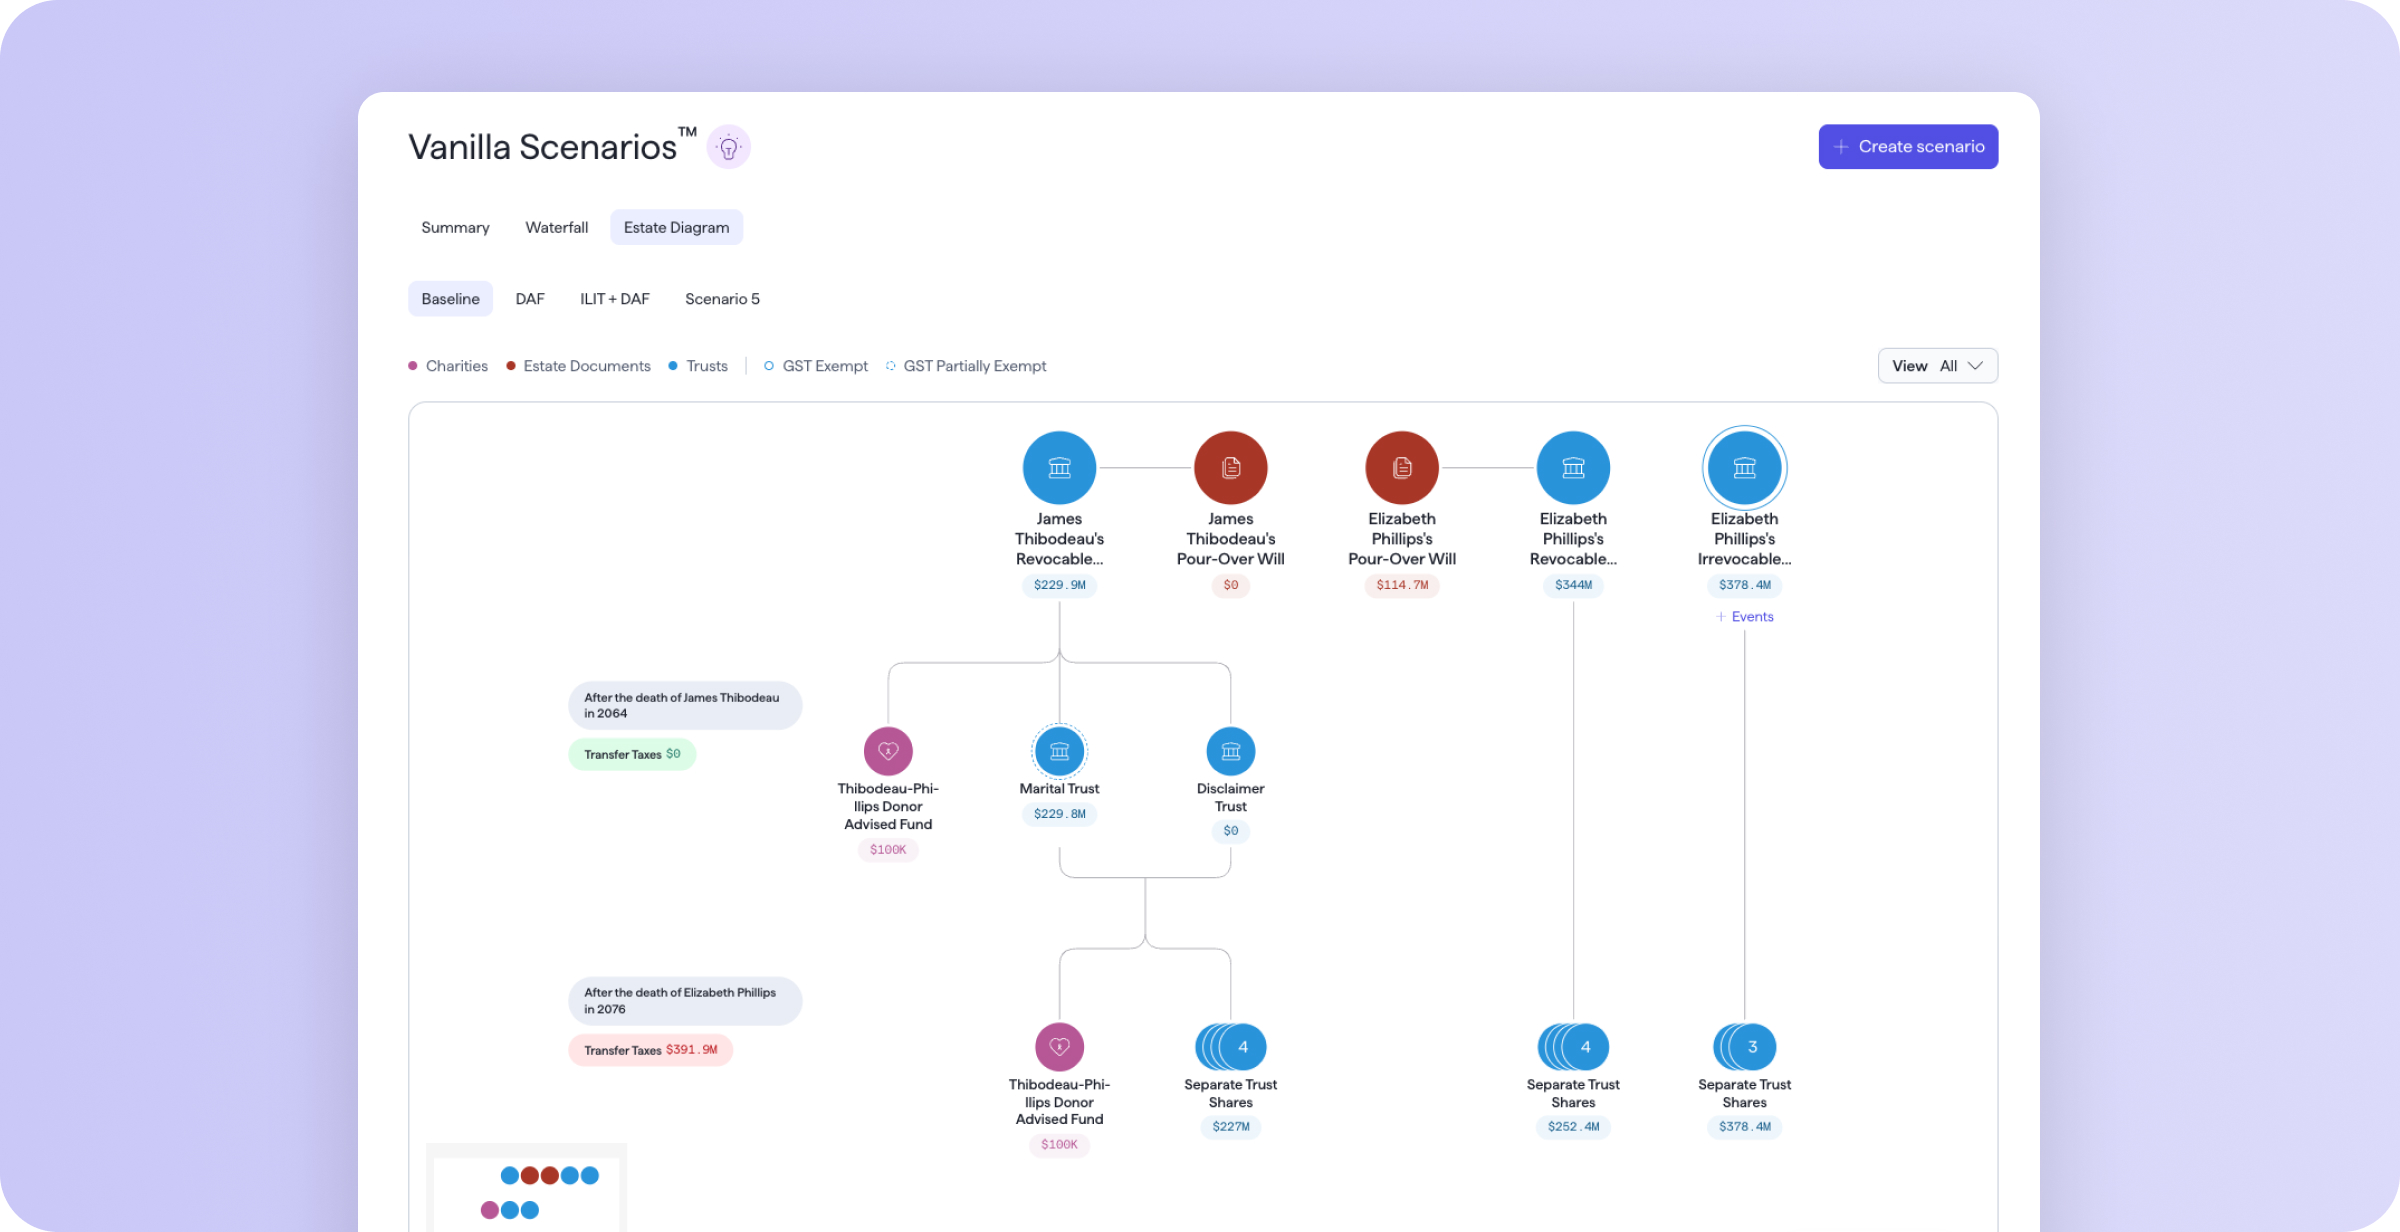
Task: Switch to the ILIT + DAF scenario
Action: (x=614, y=299)
